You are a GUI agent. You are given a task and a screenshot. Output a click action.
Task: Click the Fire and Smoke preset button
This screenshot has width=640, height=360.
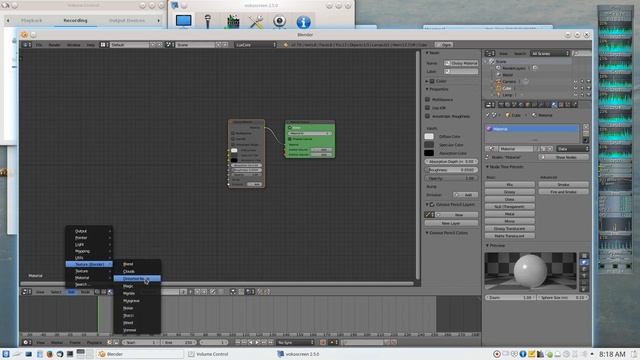tap(563, 192)
